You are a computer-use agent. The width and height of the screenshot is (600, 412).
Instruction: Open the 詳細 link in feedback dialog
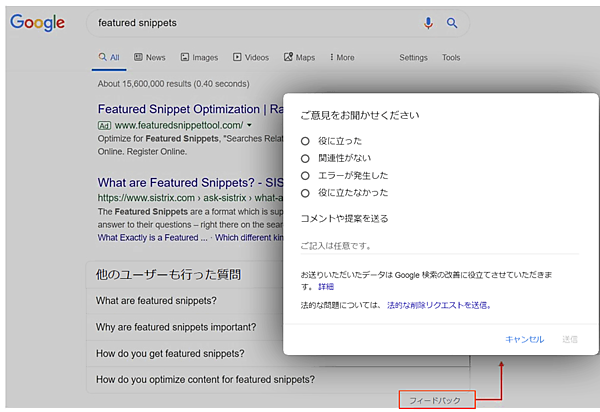326,286
